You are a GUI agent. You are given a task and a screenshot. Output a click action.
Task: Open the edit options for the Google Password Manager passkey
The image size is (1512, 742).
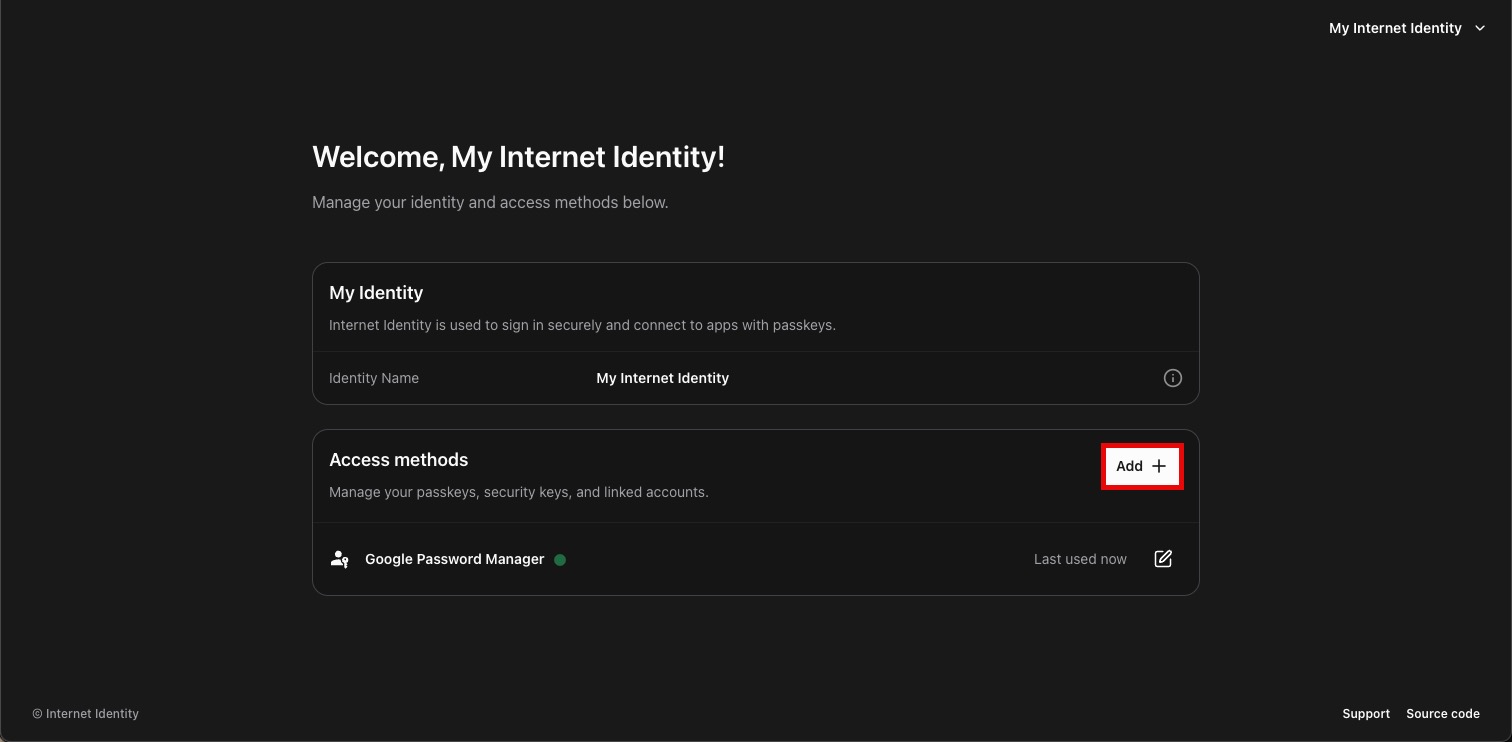click(1163, 559)
